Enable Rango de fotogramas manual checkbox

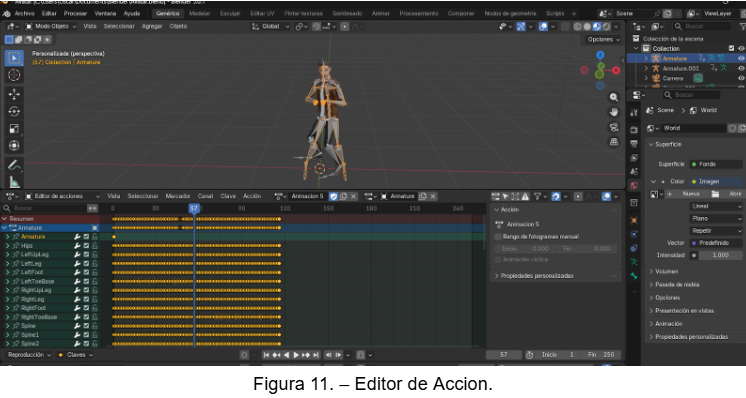click(498, 236)
